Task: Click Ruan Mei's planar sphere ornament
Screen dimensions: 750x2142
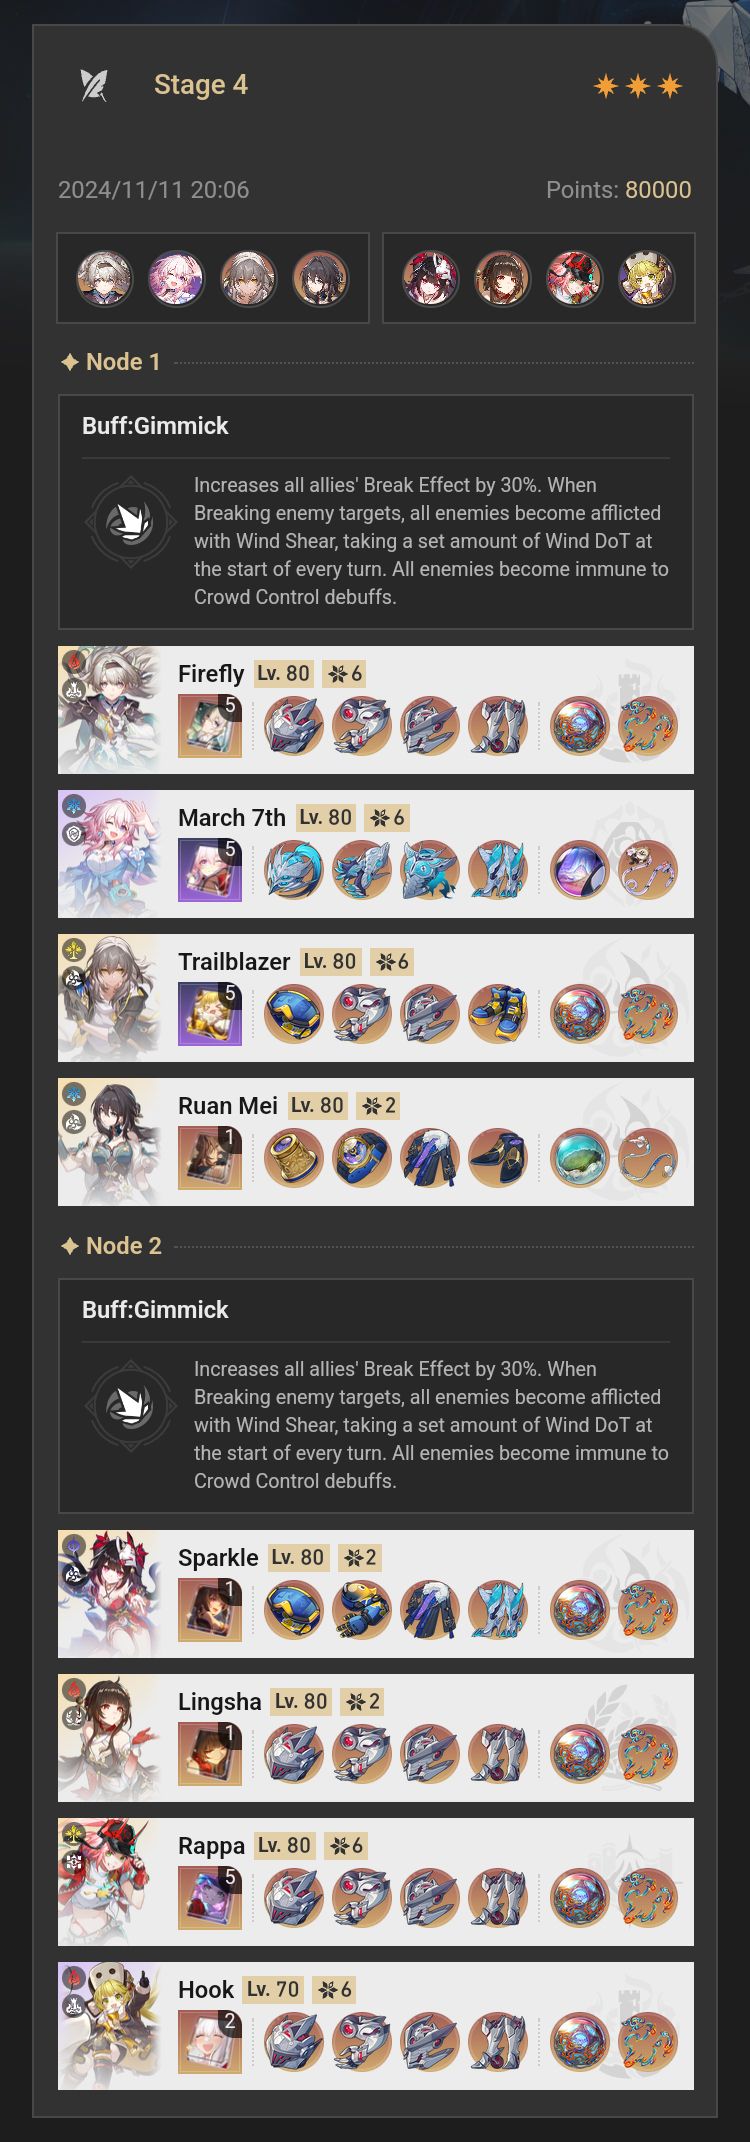Action: click(x=580, y=1158)
